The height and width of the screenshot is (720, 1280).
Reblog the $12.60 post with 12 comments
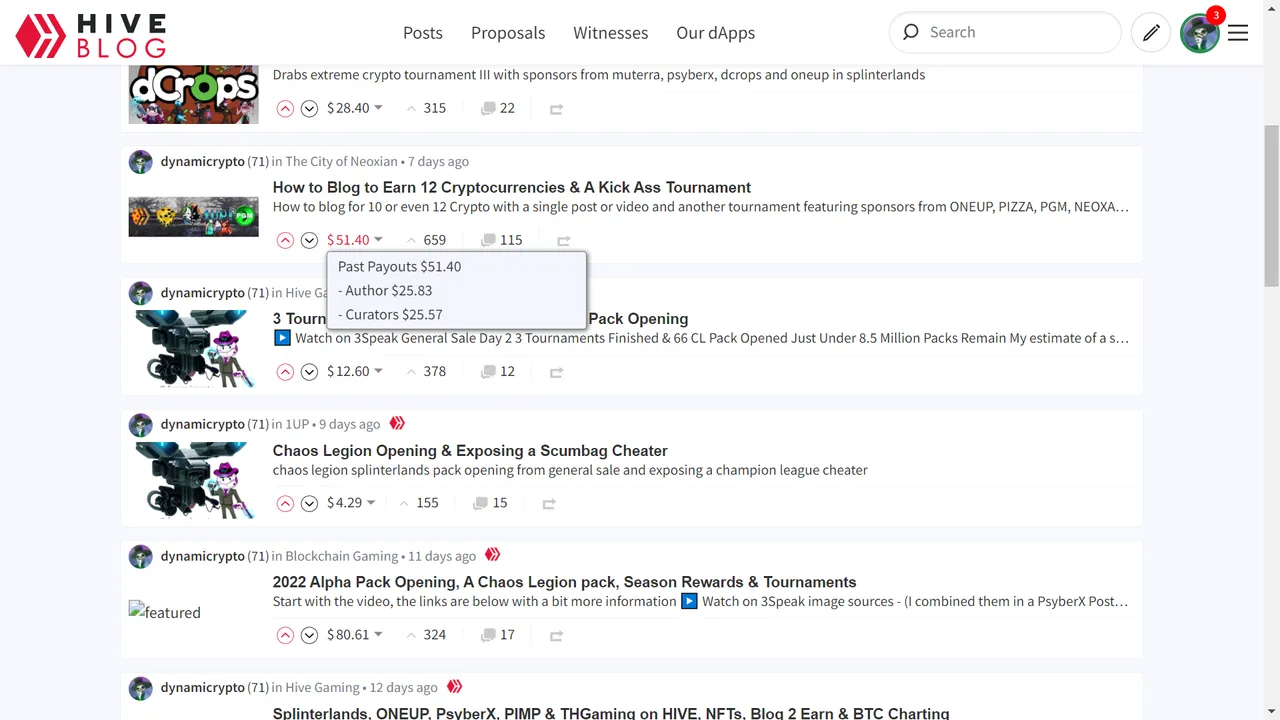click(x=556, y=372)
